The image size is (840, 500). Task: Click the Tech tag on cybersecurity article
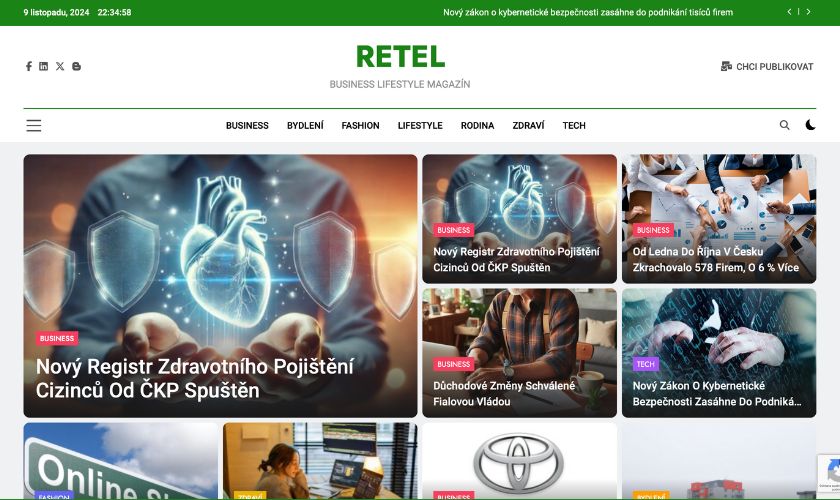coord(646,364)
